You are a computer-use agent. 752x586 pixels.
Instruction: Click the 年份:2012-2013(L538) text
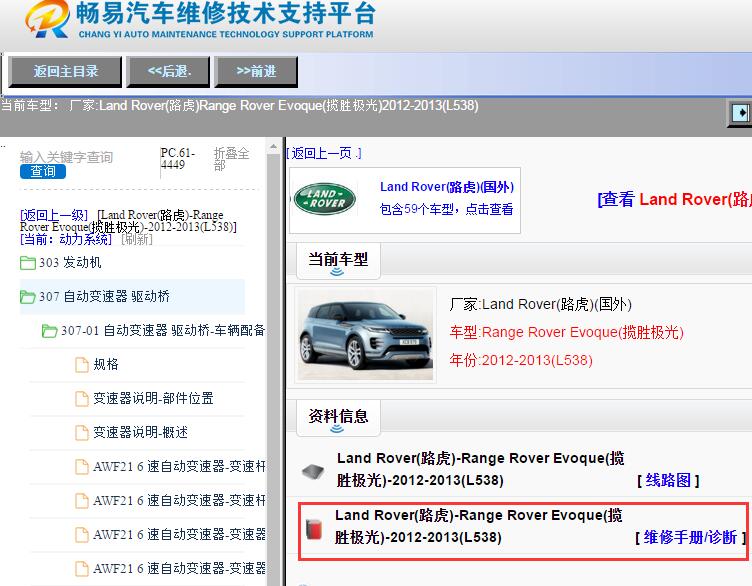pos(521,360)
